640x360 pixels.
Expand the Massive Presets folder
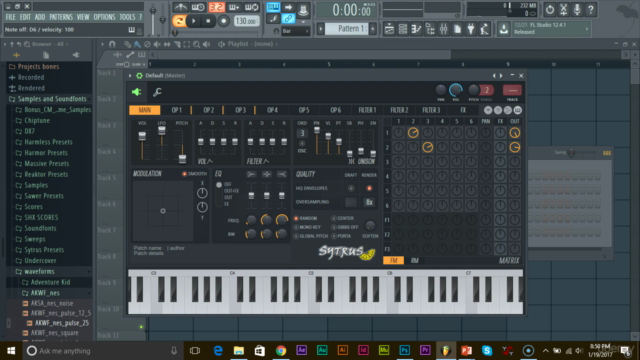coord(47,163)
